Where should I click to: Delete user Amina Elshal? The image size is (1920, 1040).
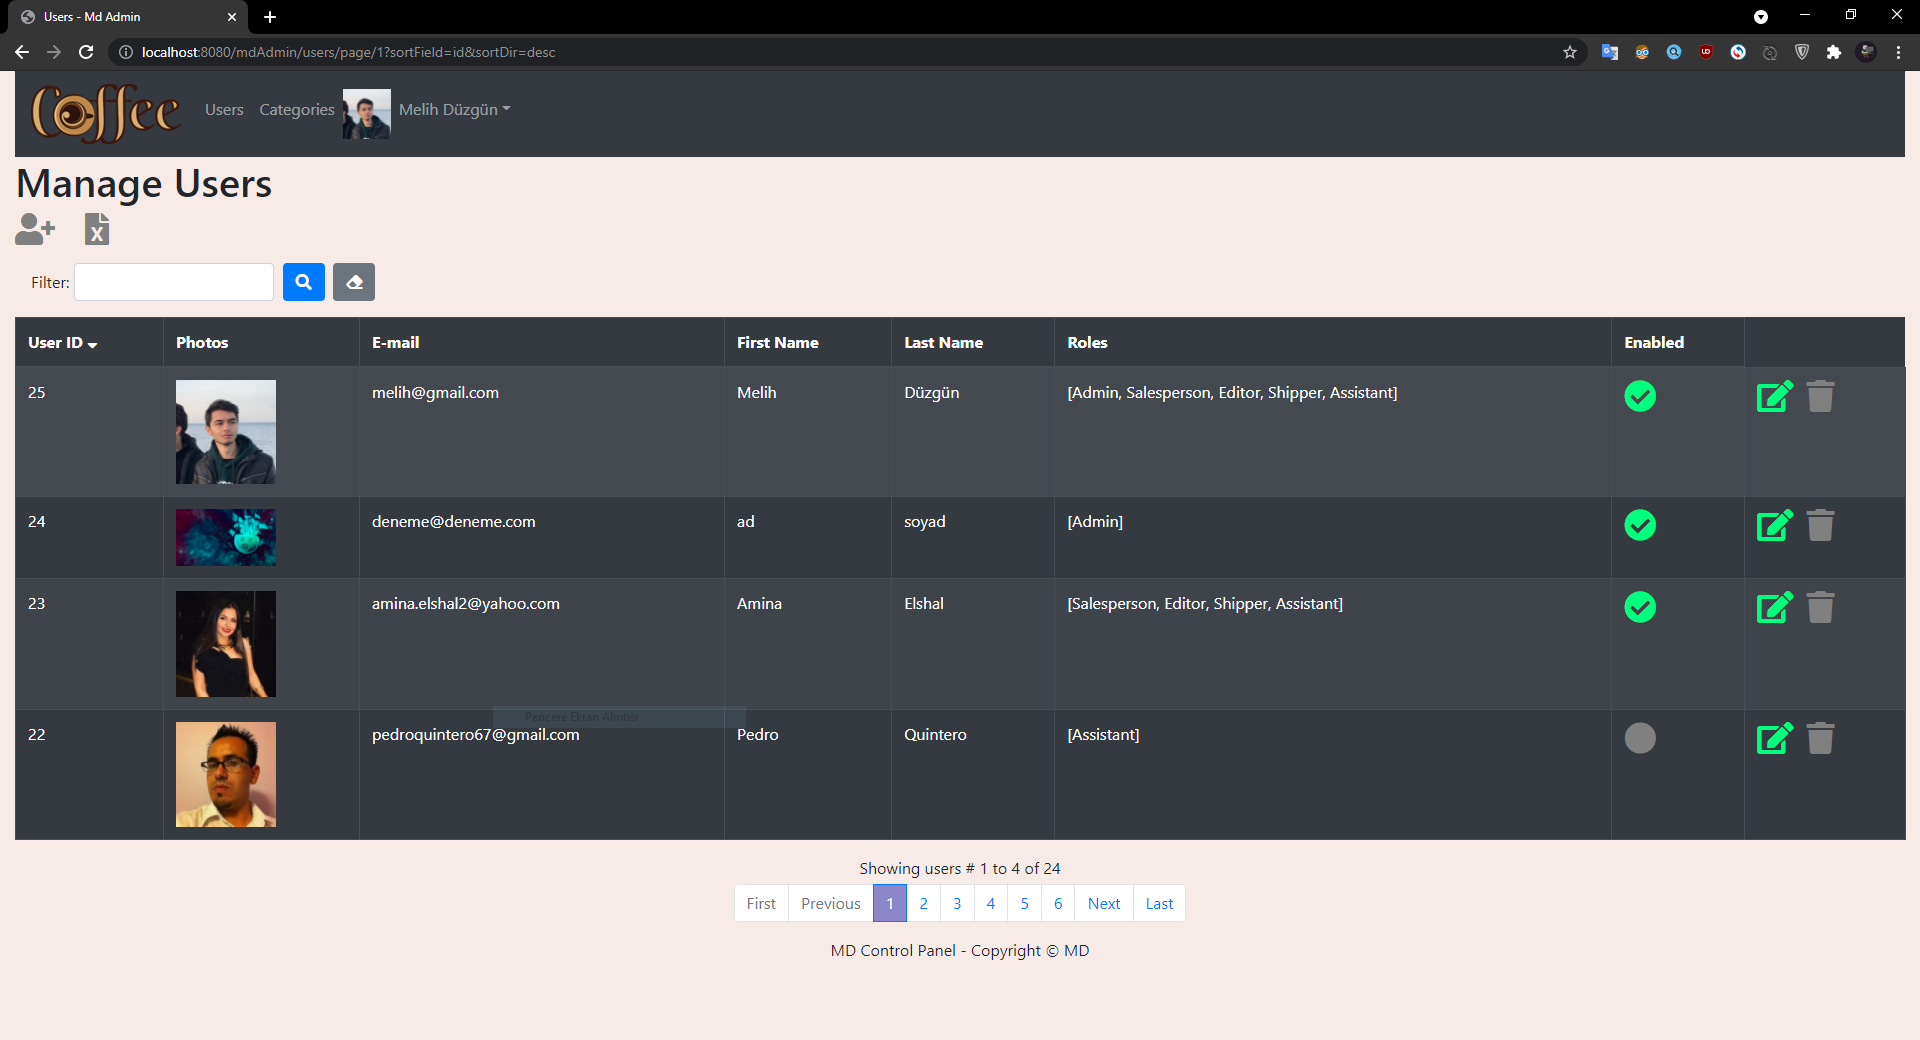(x=1821, y=607)
